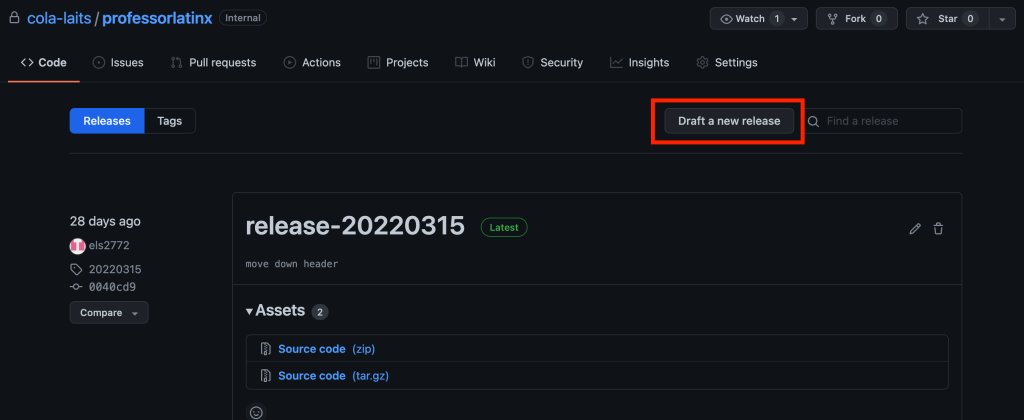The height and width of the screenshot is (420, 1024).
Task: Expand the Compare dropdown
Action: click(x=109, y=313)
